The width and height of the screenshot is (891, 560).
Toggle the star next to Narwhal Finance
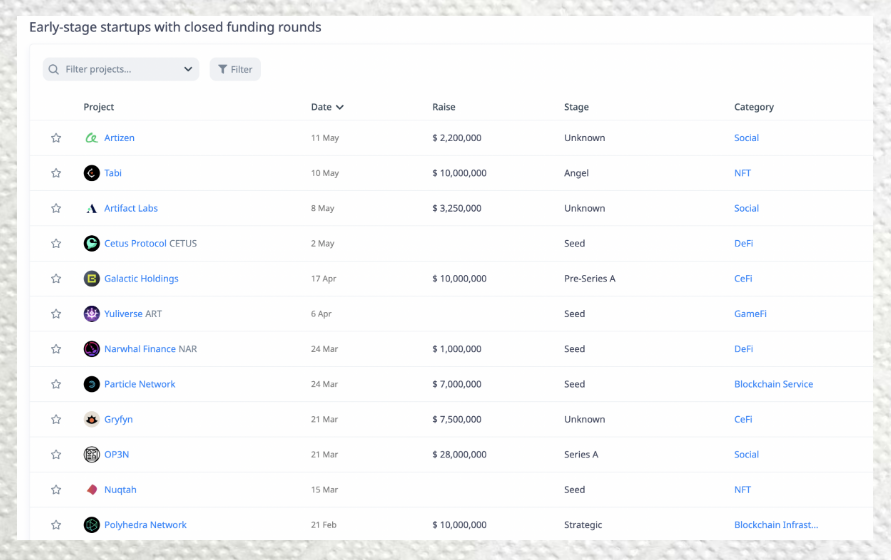[x=56, y=349]
